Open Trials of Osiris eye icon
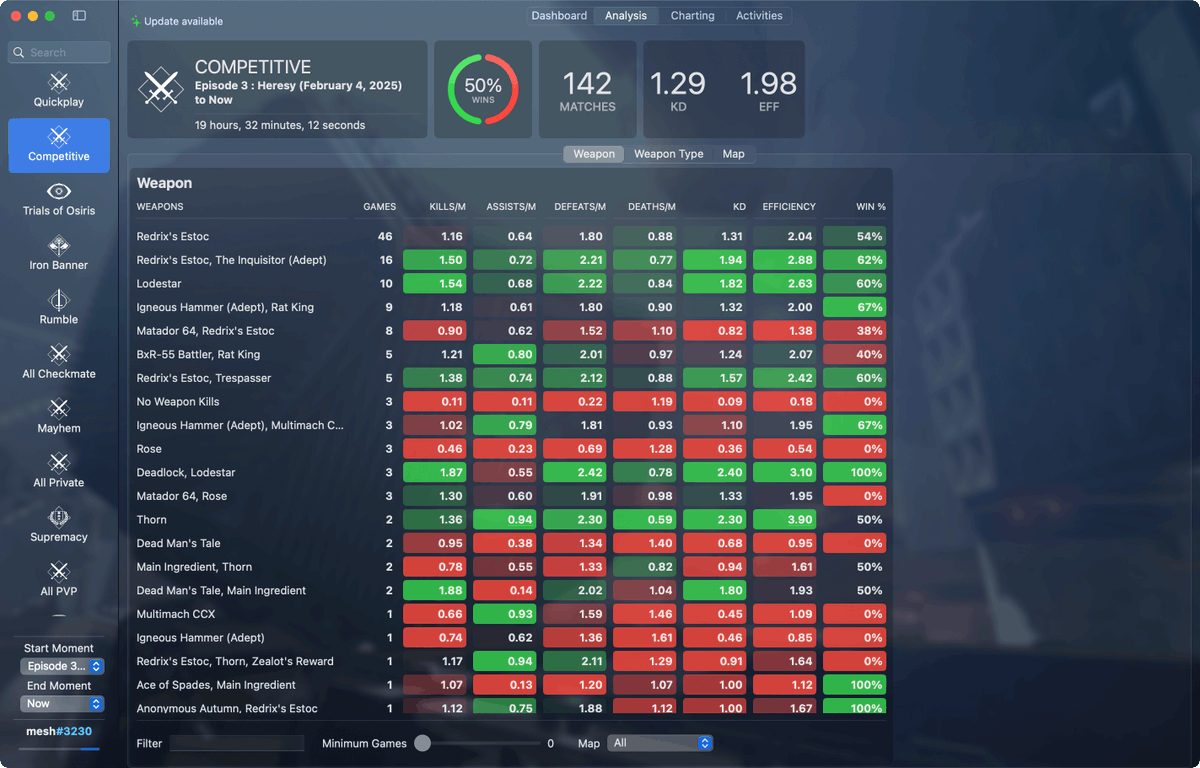The width and height of the screenshot is (1200, 768). point(59,191)
